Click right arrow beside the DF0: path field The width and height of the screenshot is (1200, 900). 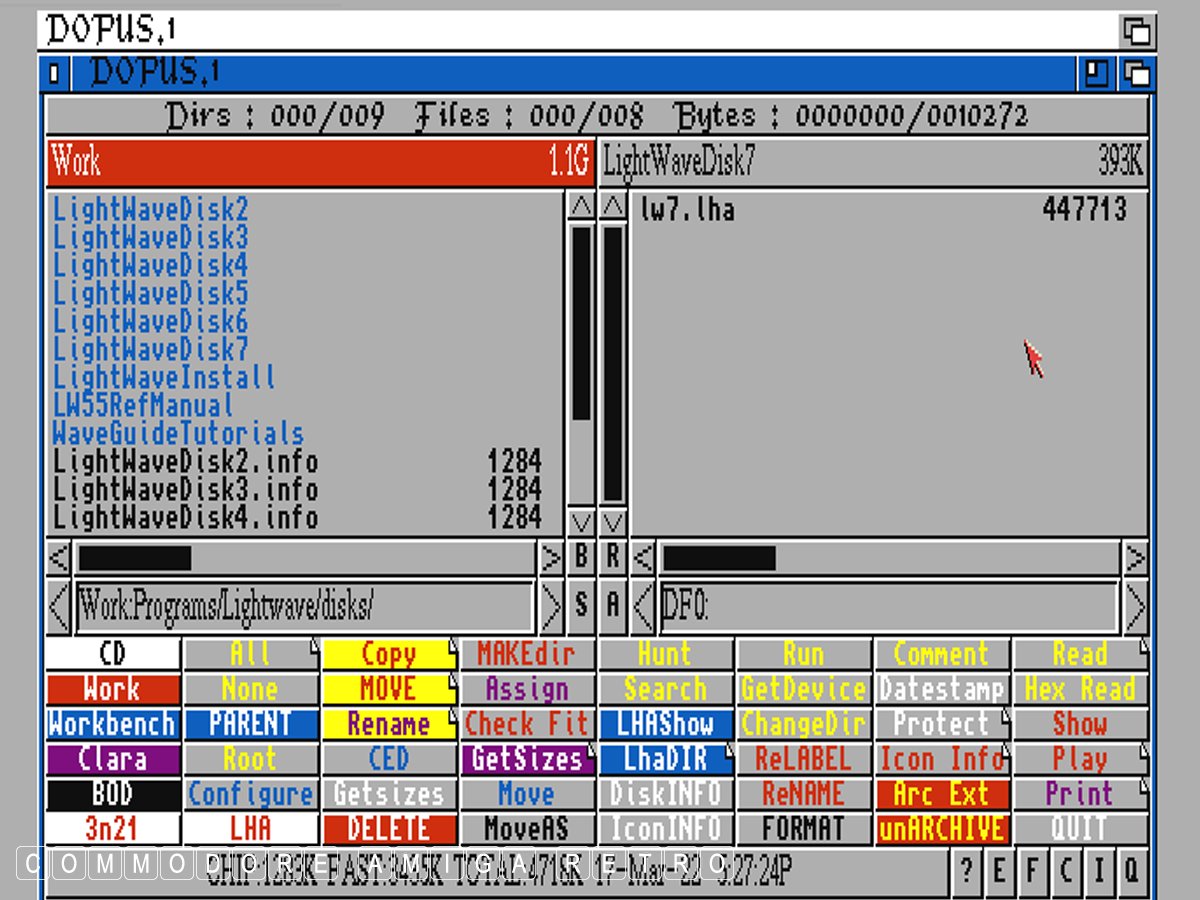pyautogui.click(x=1135, y=605)
